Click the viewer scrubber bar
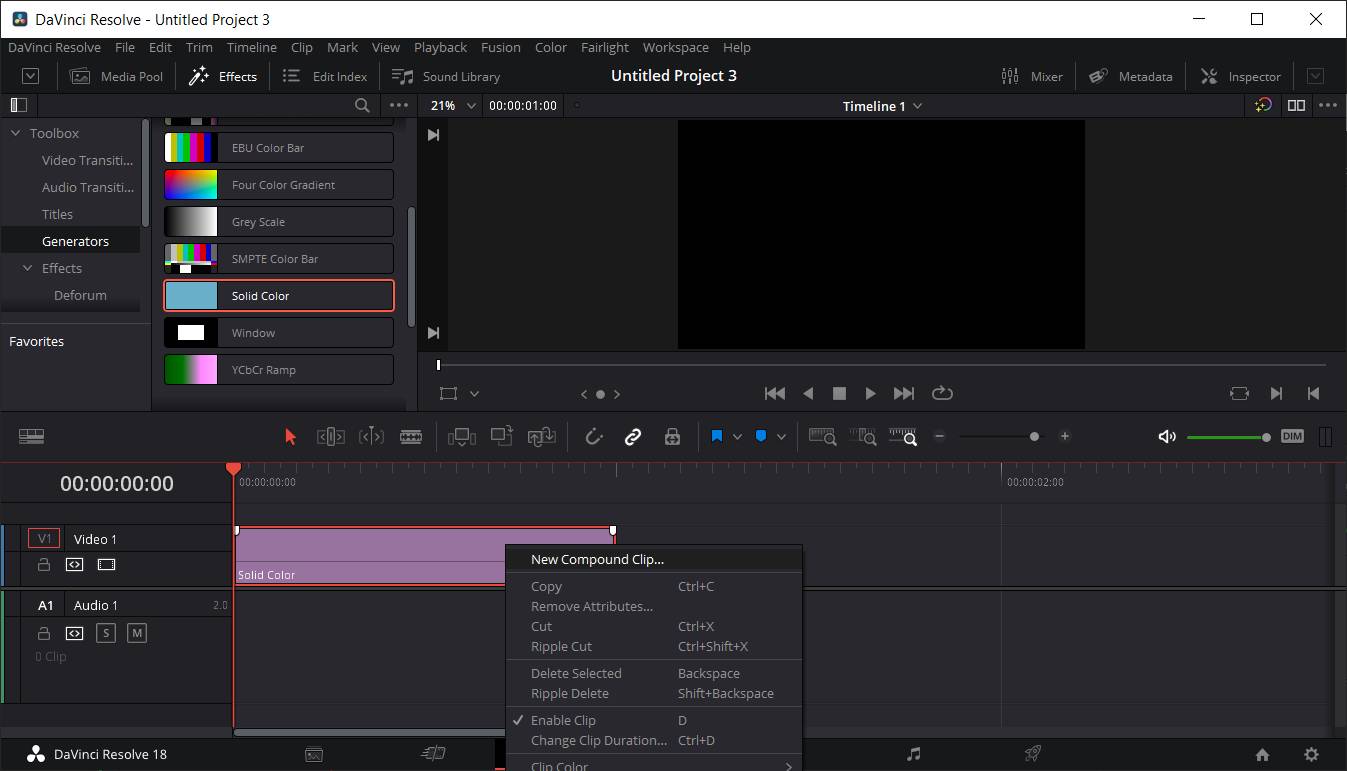1347x771 pixels. pos(882,365)
